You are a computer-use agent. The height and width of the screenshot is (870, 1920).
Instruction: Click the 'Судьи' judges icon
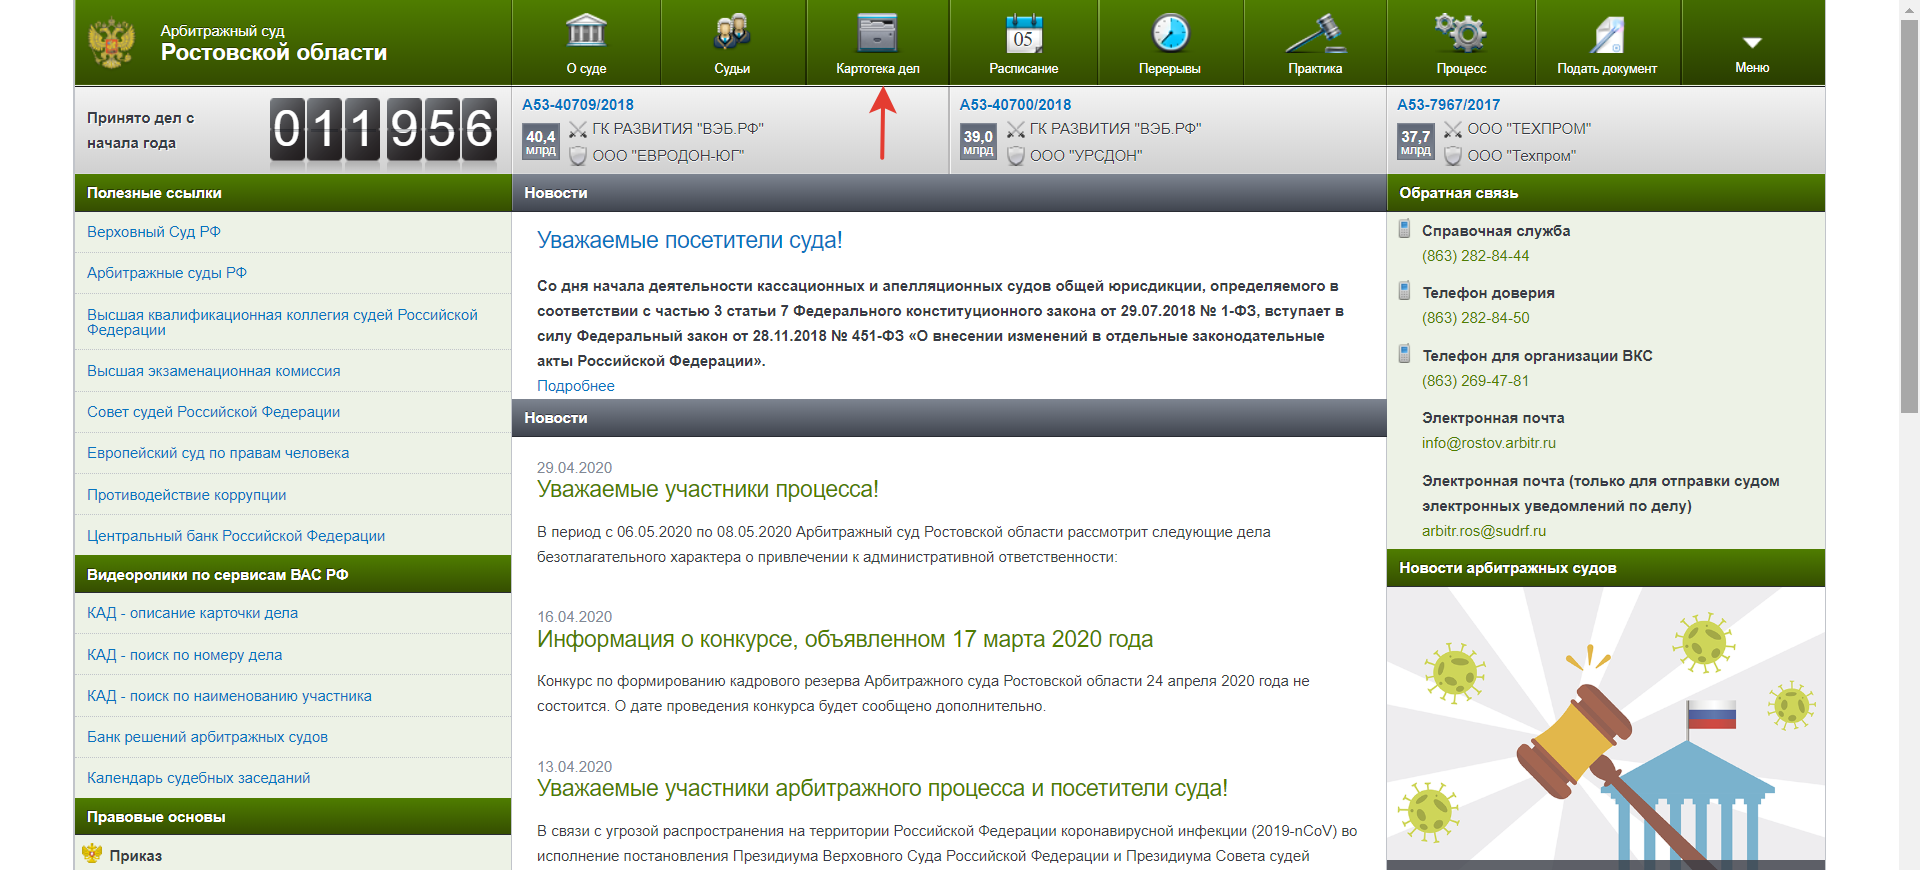tap(732, 32)
